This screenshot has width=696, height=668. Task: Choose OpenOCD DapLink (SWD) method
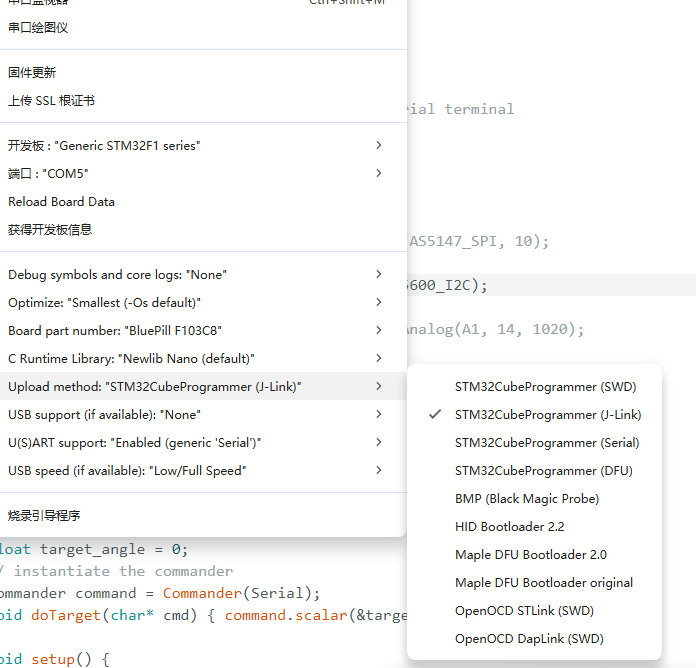pos(534,638)
